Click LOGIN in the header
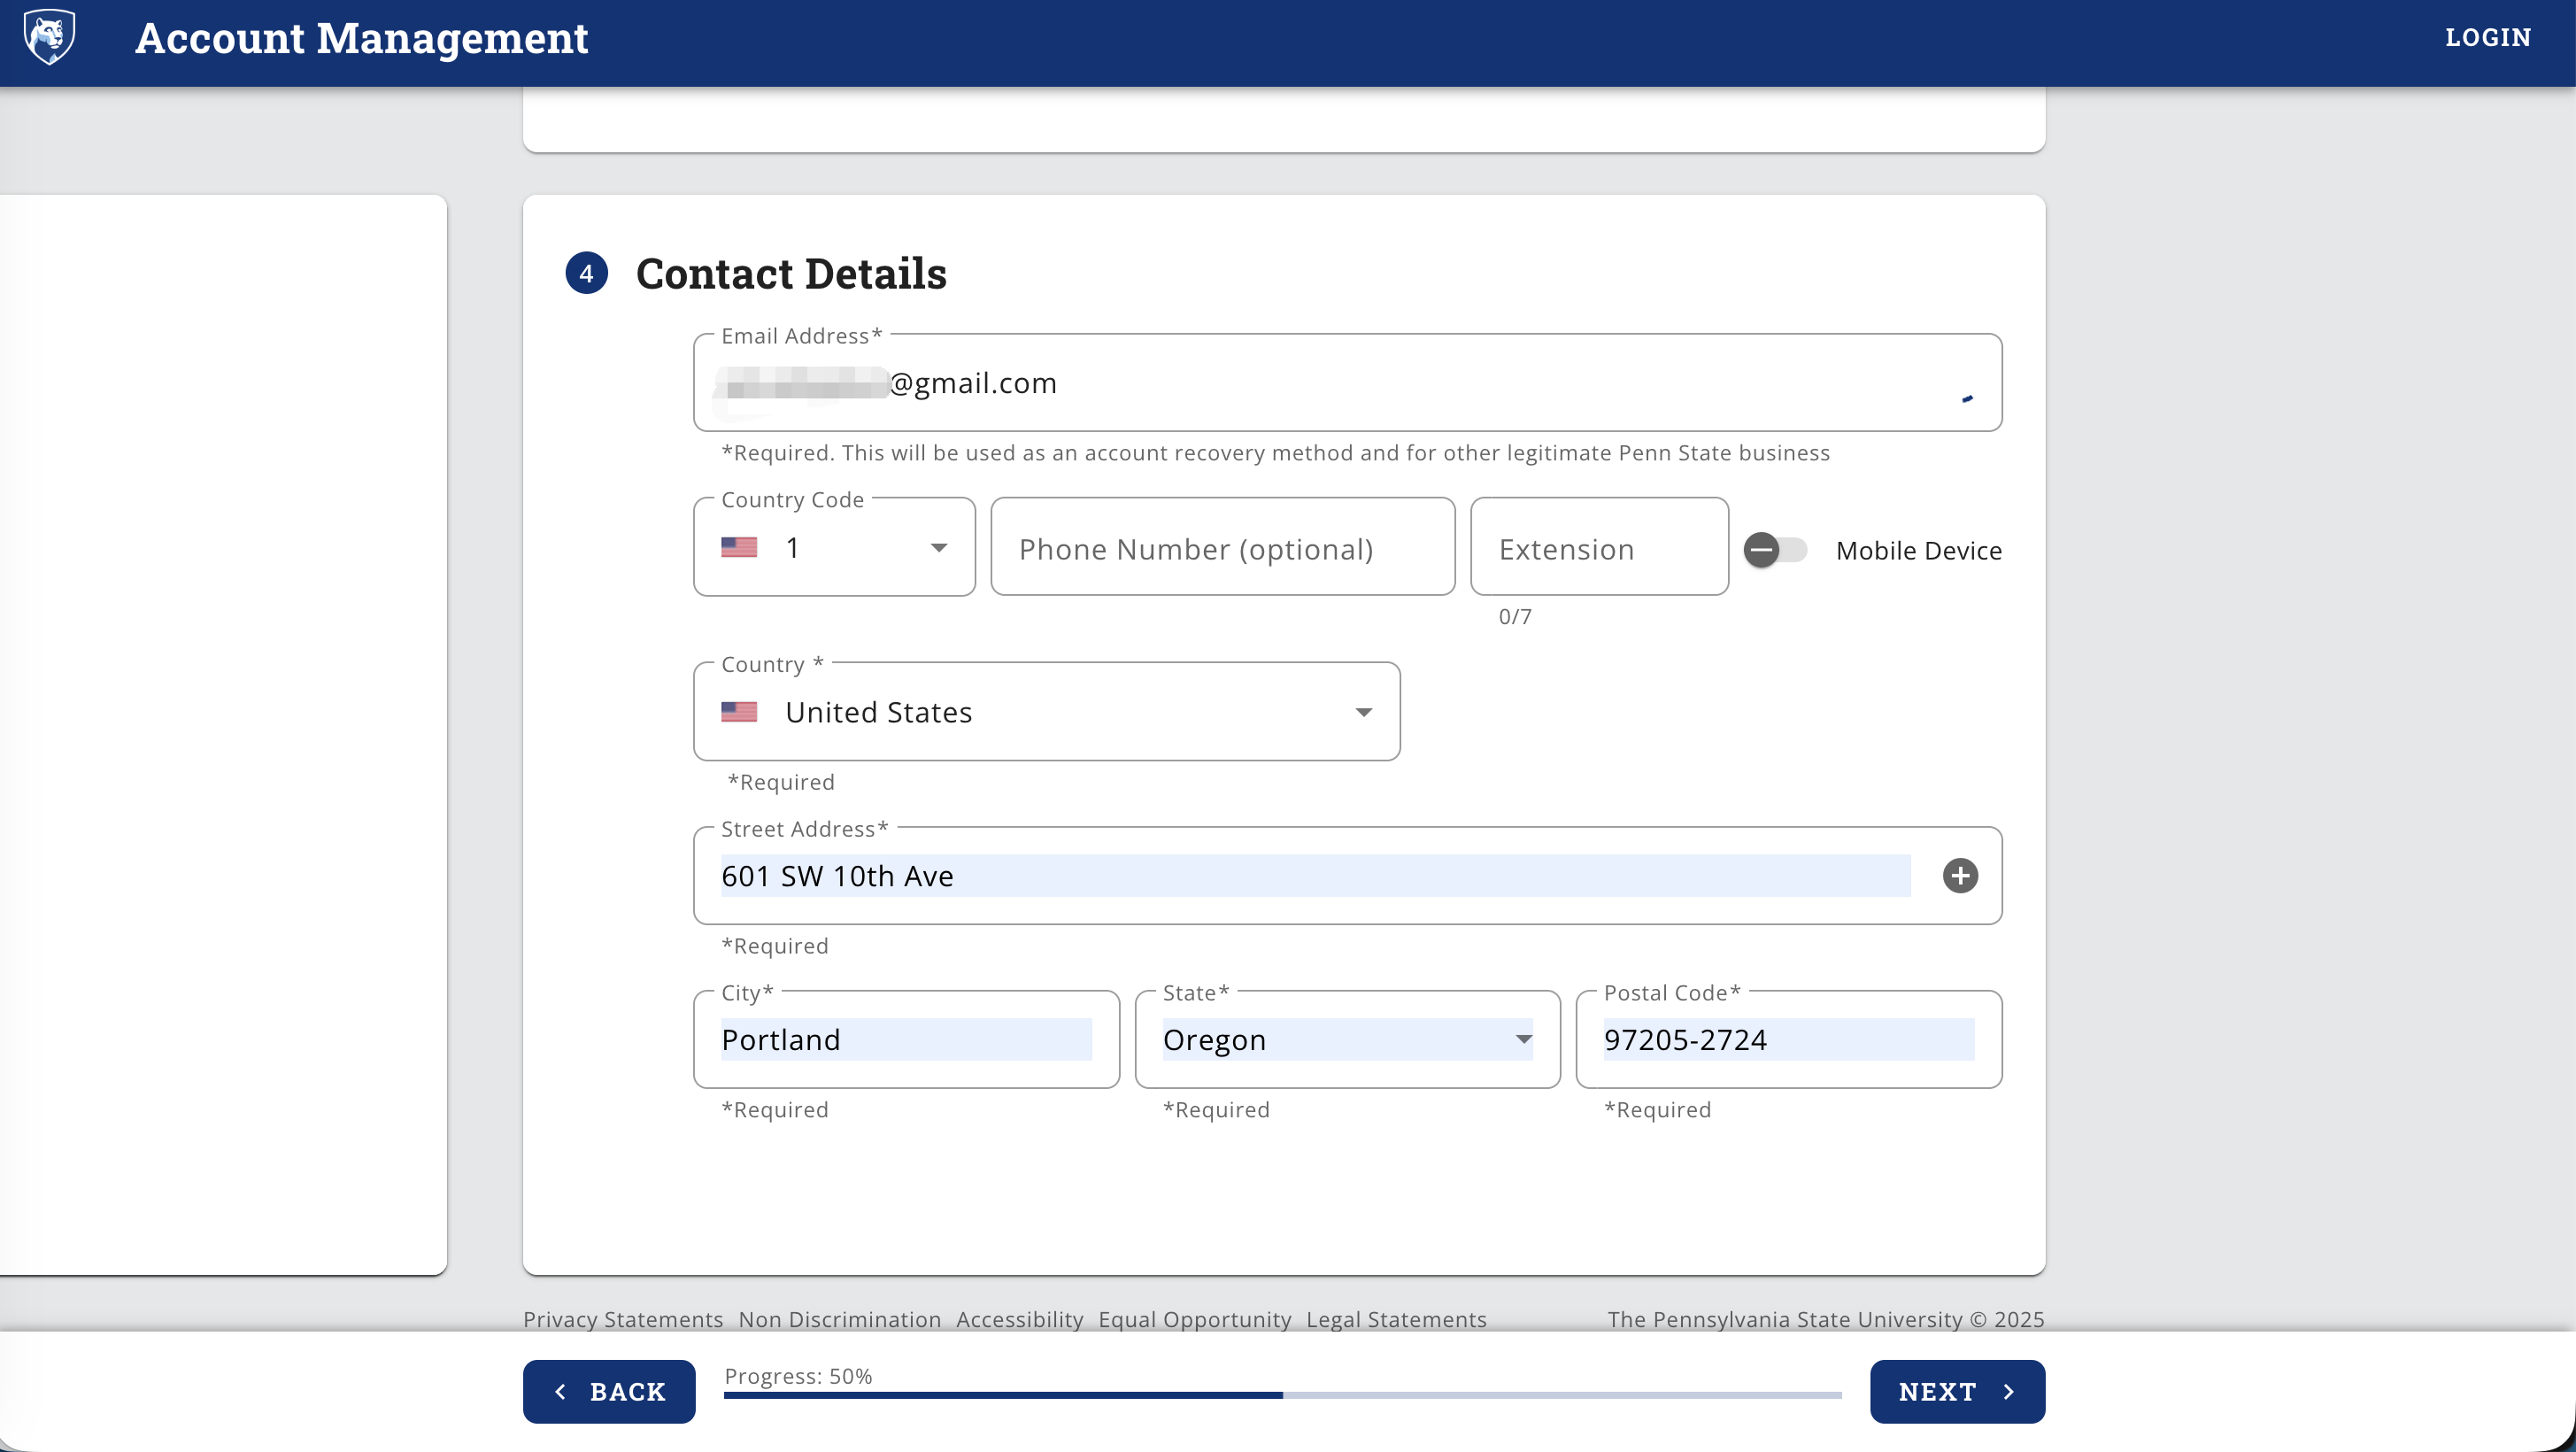 click(2487, 38)
